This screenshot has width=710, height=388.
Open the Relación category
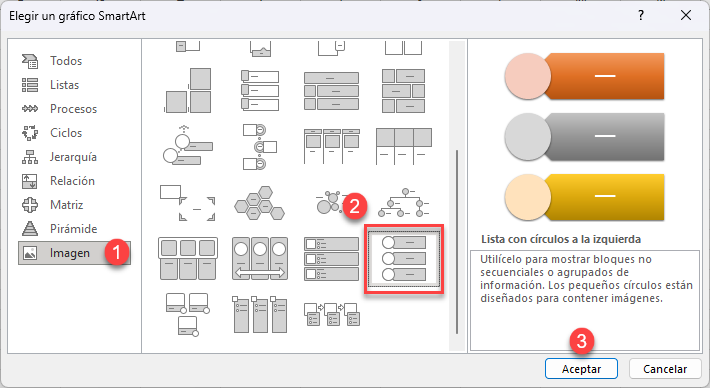(x=74, y=181)
